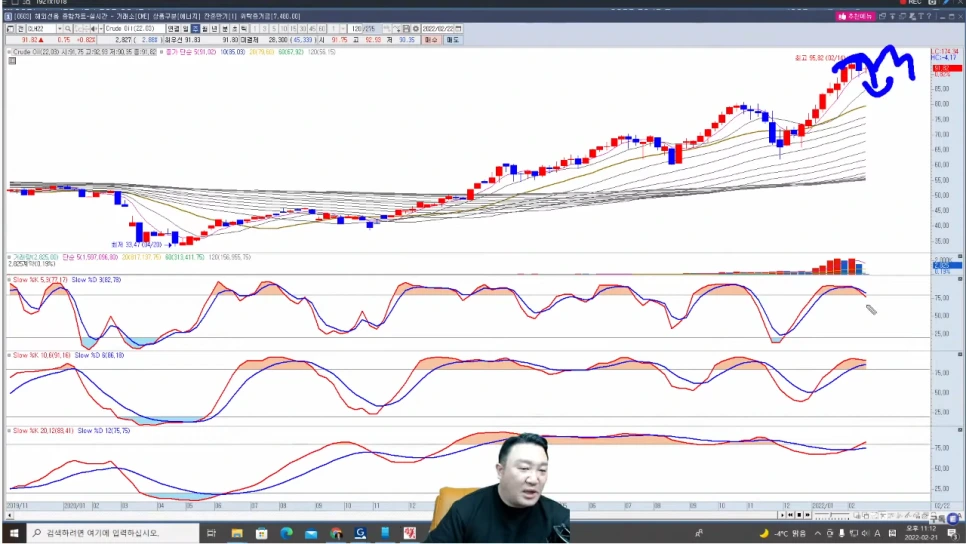Show hidden tray icons chevron
The width and height of the screenshot is (966, 544).
[818, 533]
